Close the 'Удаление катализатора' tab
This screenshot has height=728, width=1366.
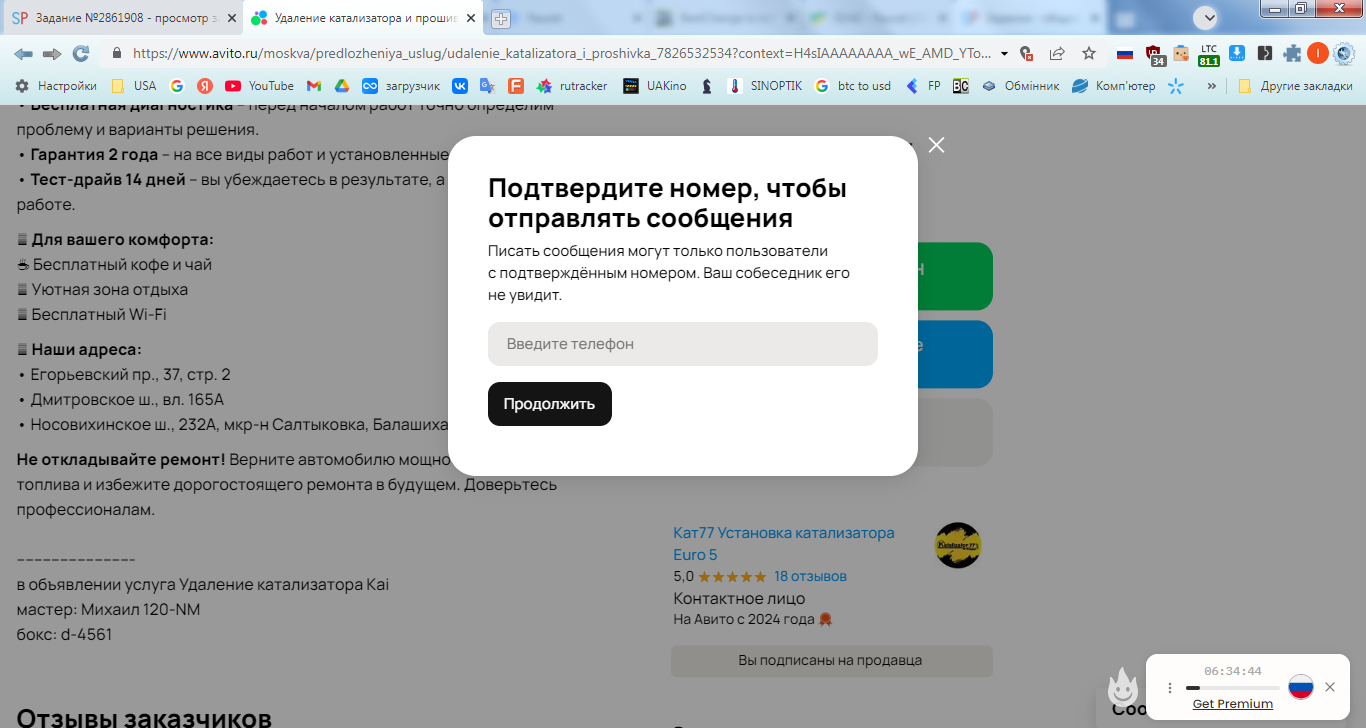click(x=471, y=18)
